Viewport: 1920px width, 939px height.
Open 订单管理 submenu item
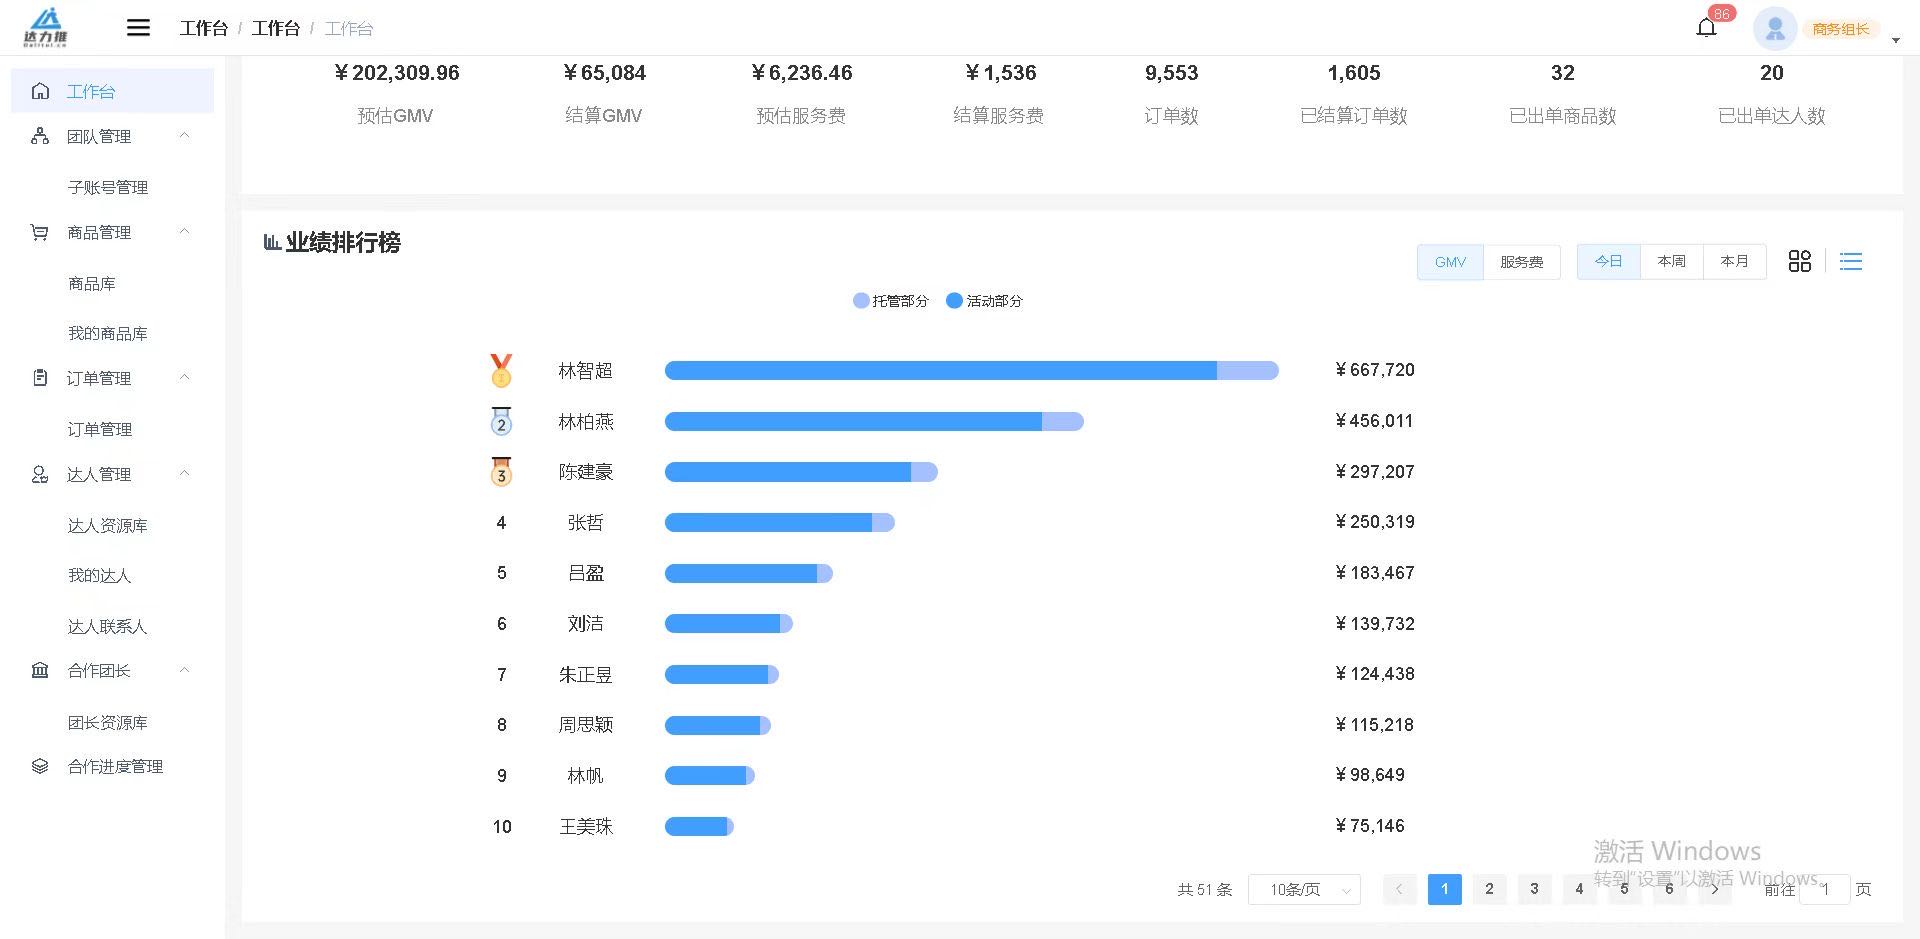100,429
